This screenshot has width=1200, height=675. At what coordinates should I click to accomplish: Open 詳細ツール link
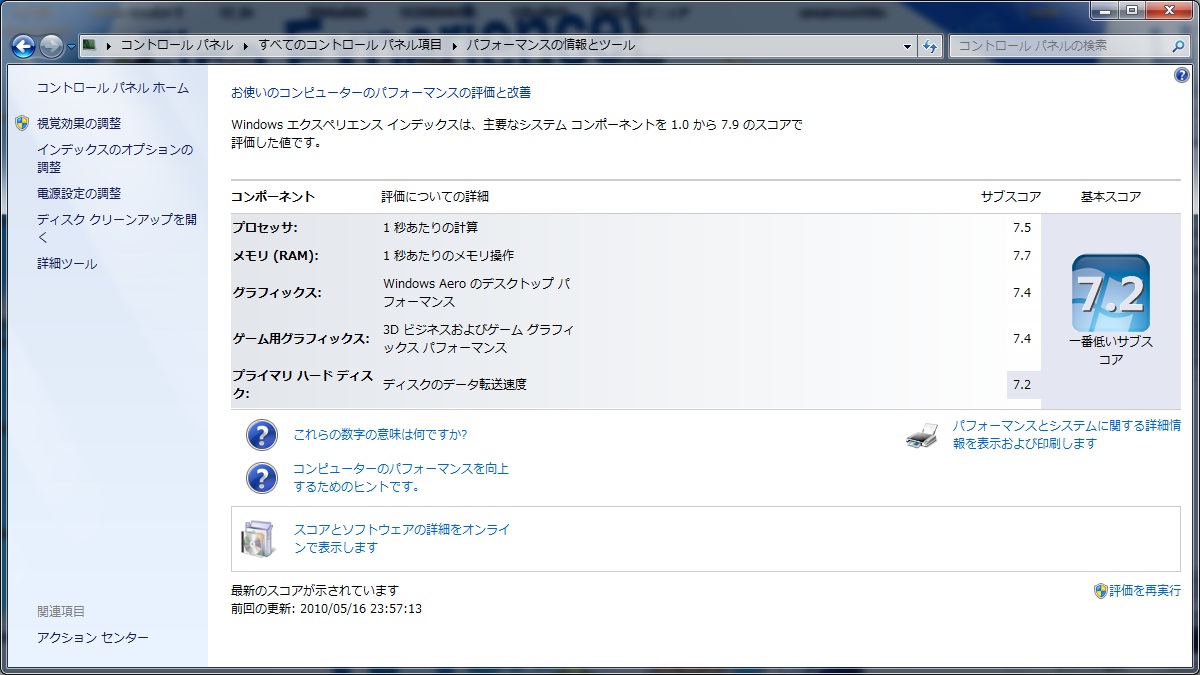[x=67, y=264]
